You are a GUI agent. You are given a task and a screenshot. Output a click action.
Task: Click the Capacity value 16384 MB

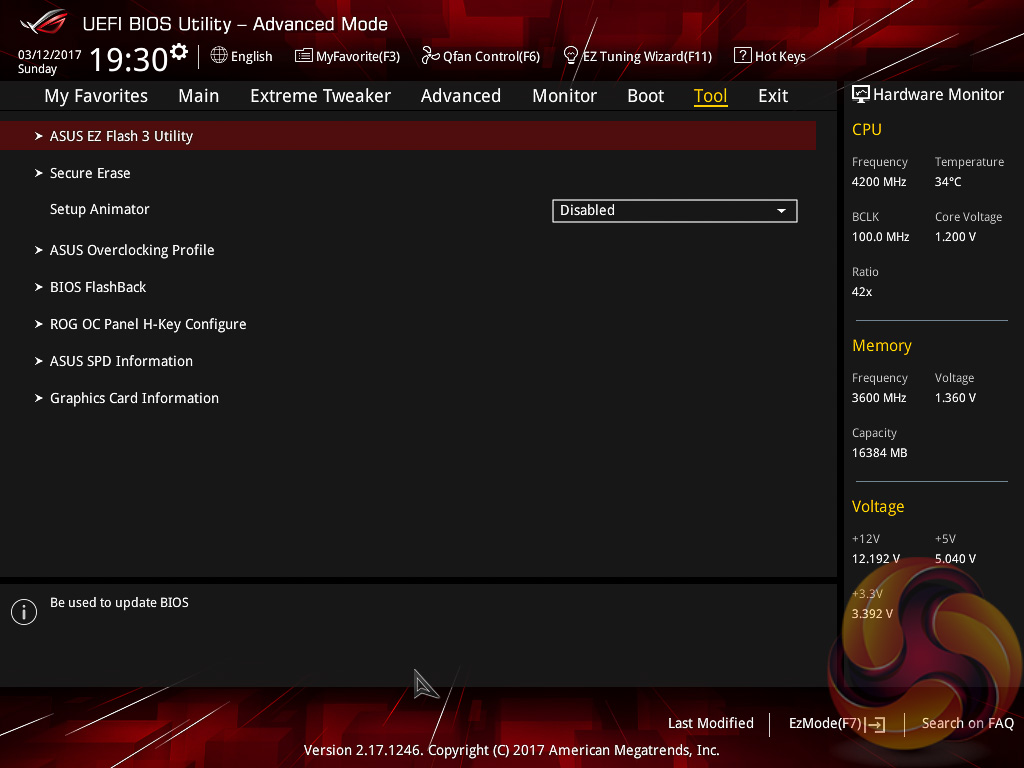[x=880, y=453]
